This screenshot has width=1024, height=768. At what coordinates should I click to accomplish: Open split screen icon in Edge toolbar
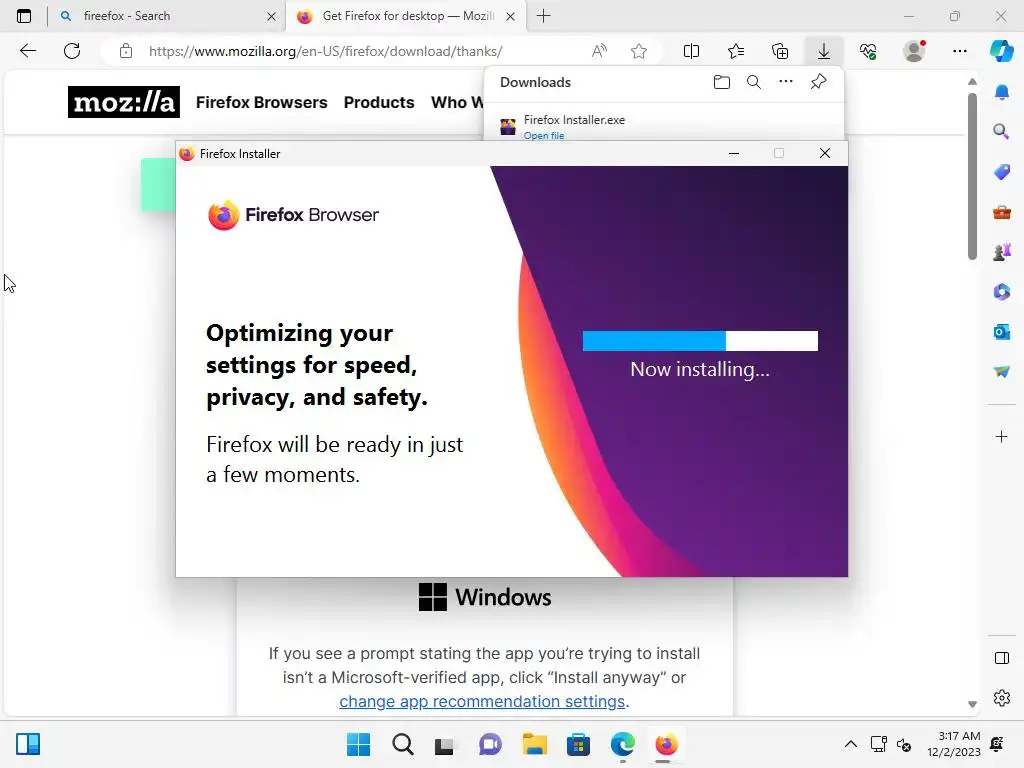[691, 51]
